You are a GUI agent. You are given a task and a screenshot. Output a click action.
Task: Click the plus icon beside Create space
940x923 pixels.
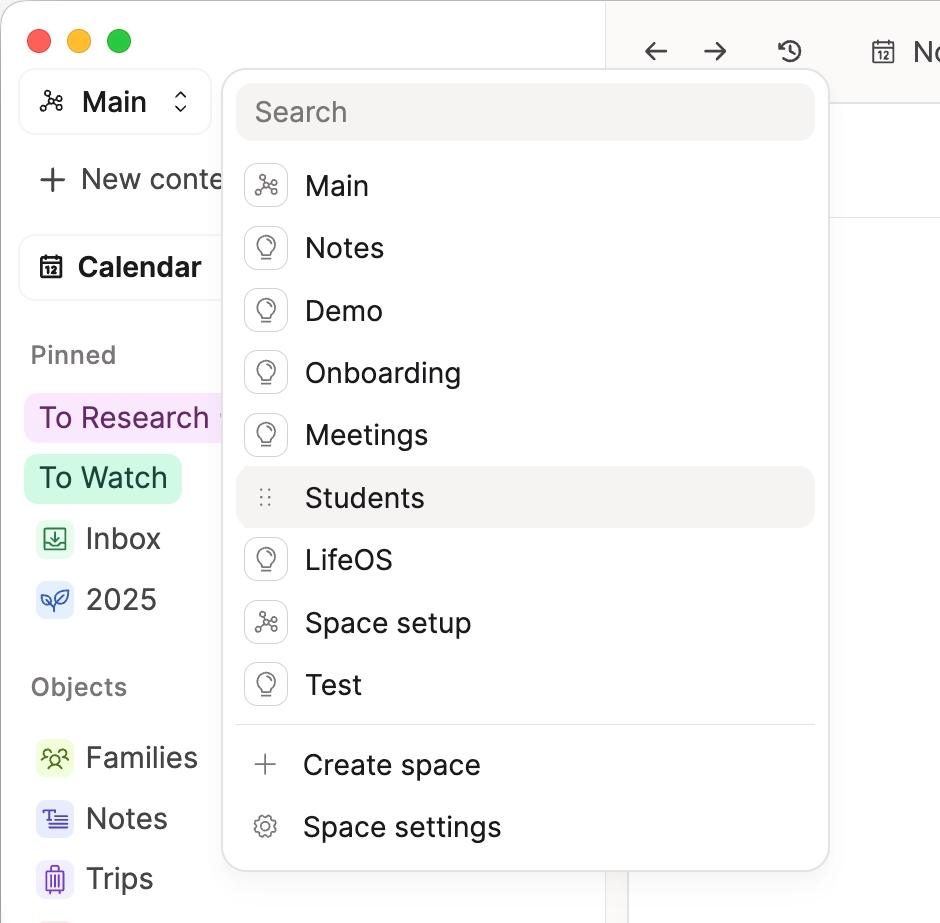pyautogui.click(x=265, y=765)
